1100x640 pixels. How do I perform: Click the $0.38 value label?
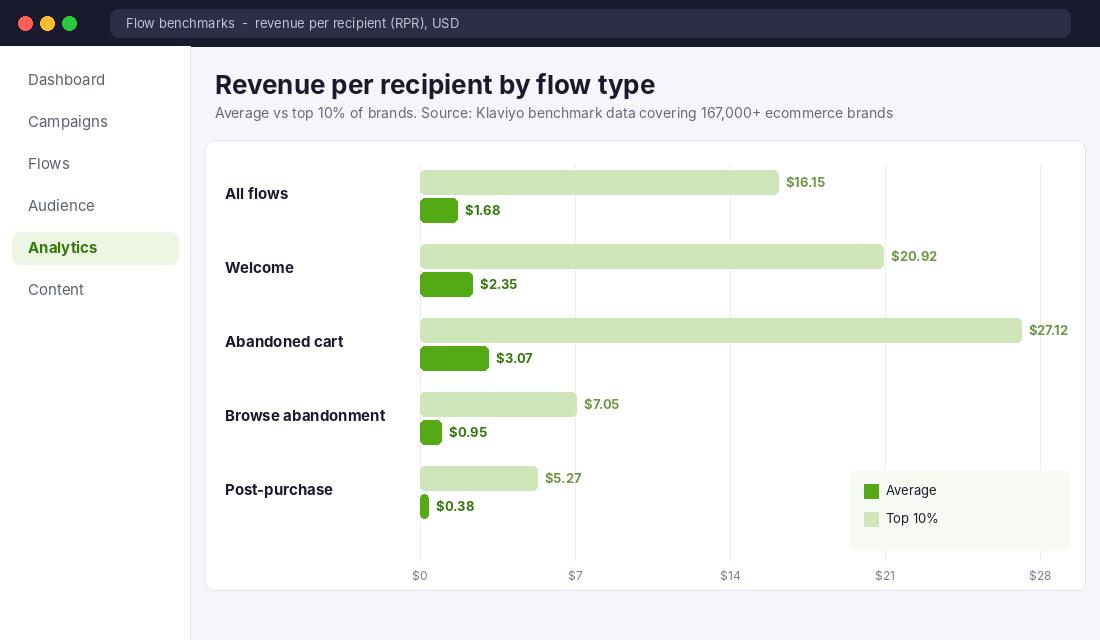pyautogui.click(x=455, y=507)
